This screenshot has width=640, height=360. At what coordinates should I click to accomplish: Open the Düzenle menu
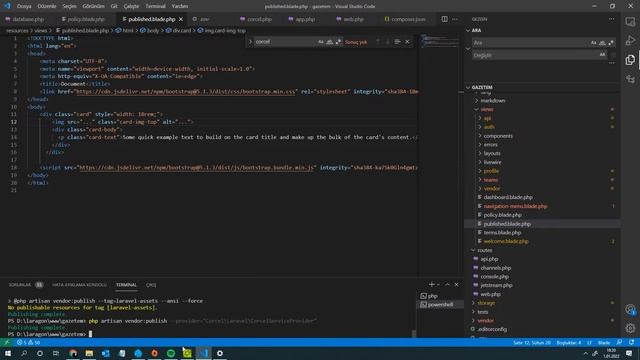tap(47, 6)
